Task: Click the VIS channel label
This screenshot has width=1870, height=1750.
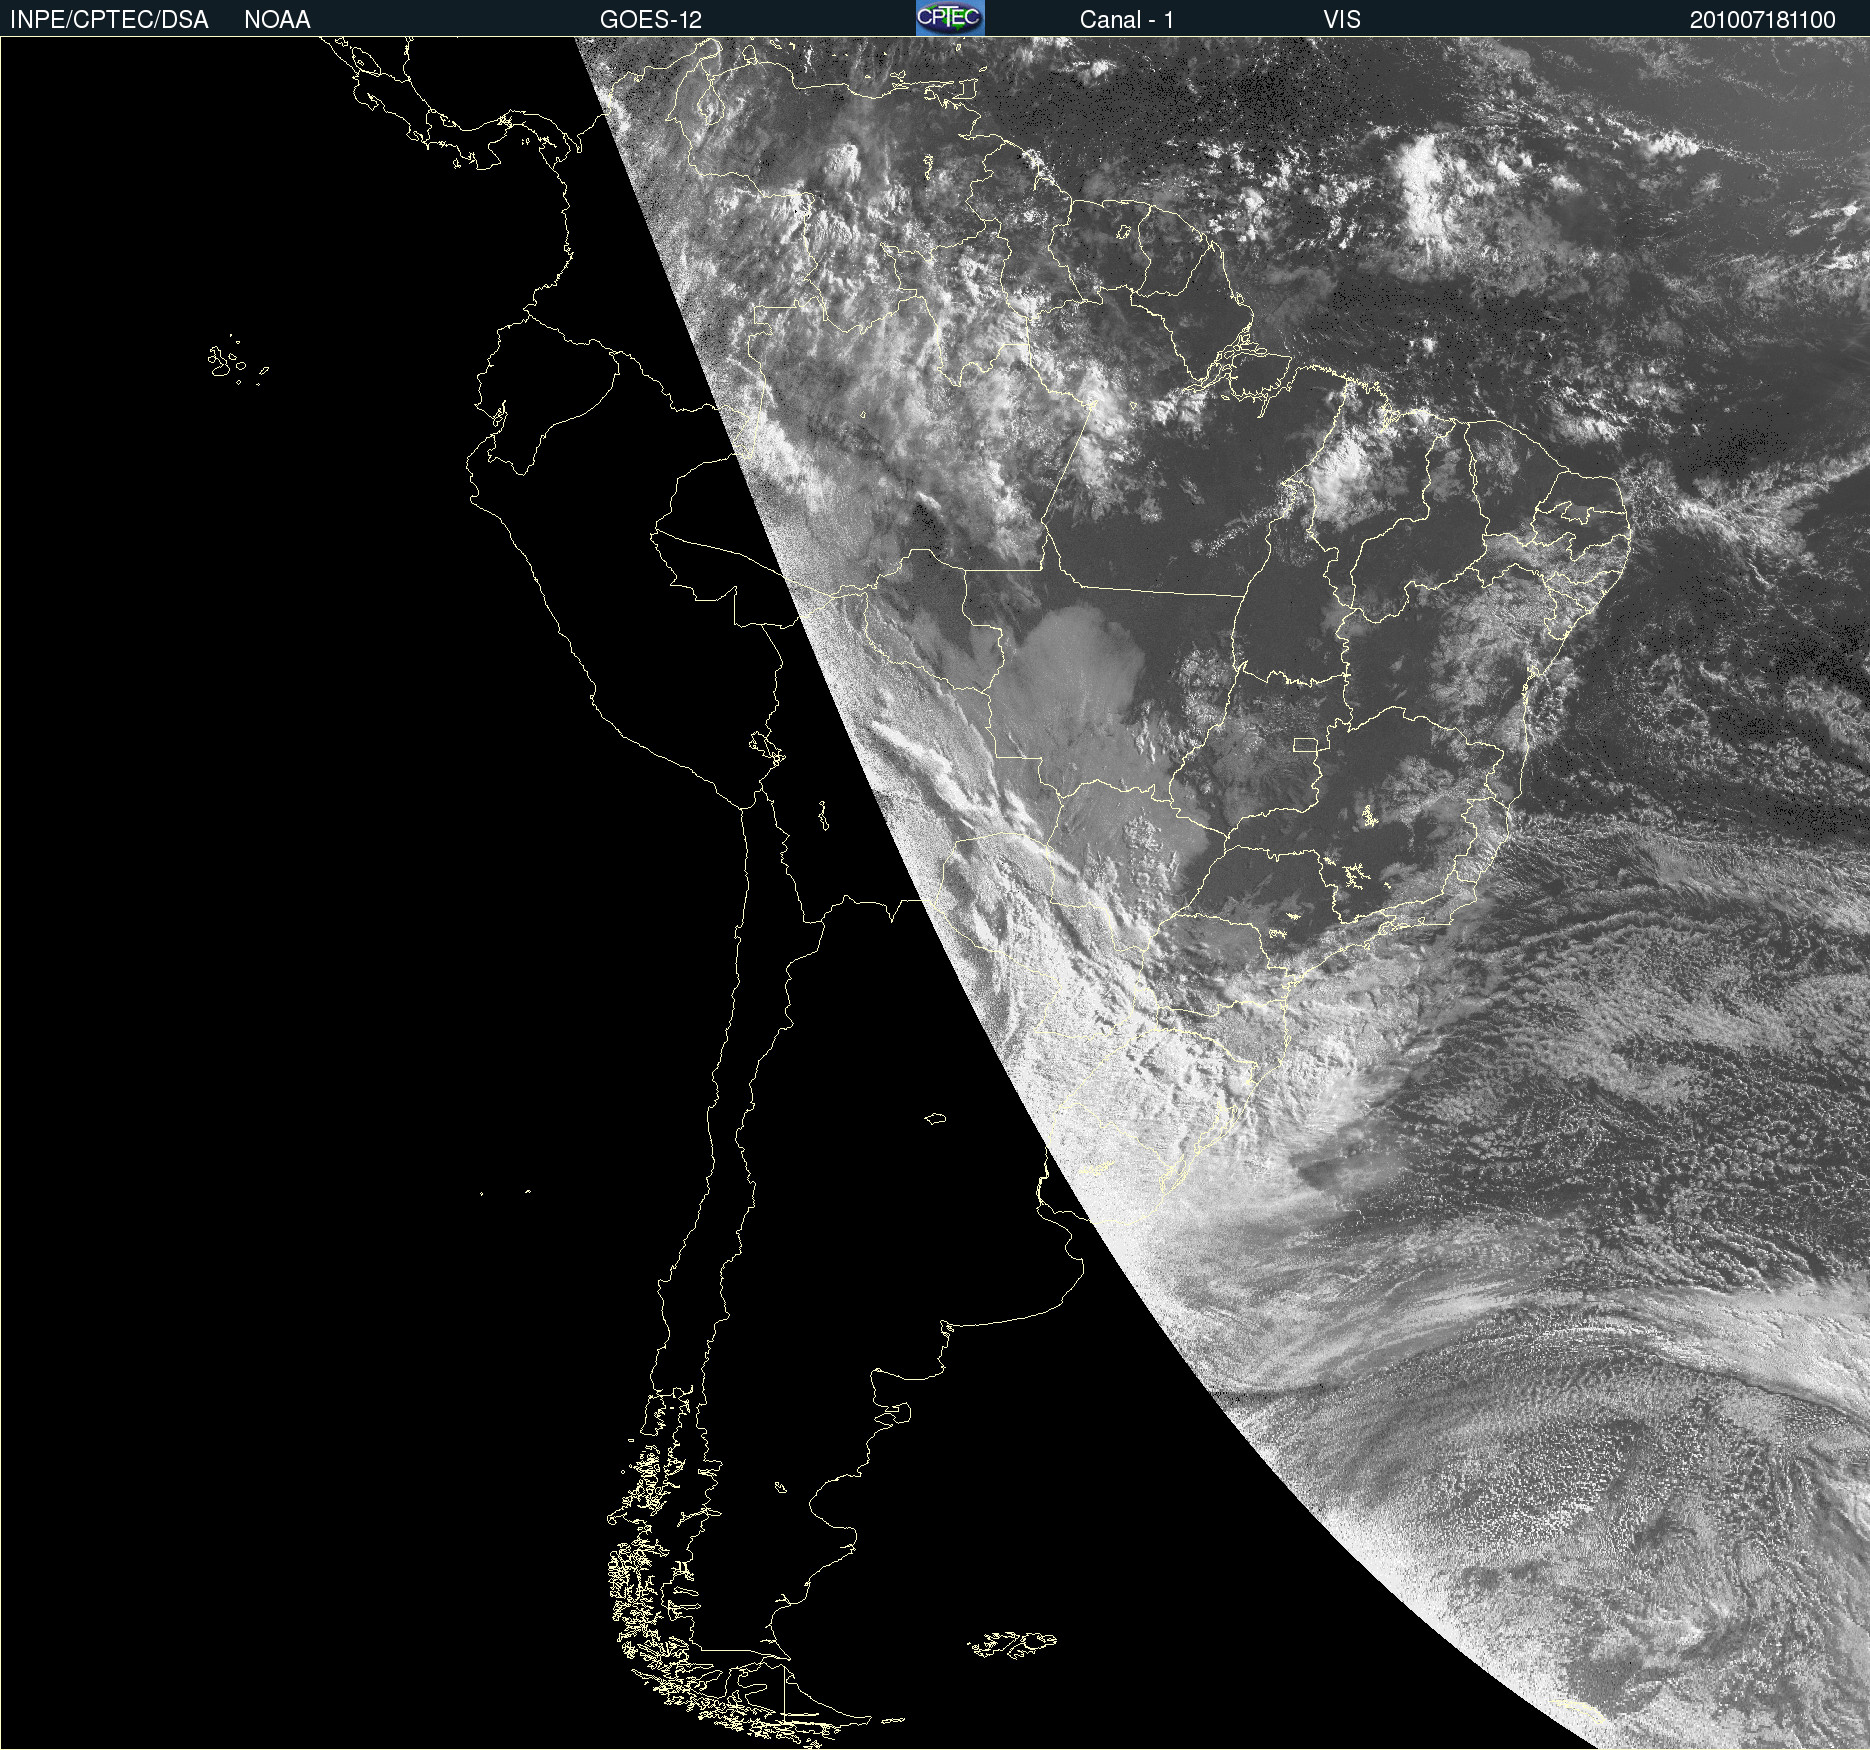Action: [x=1342, y=20]
